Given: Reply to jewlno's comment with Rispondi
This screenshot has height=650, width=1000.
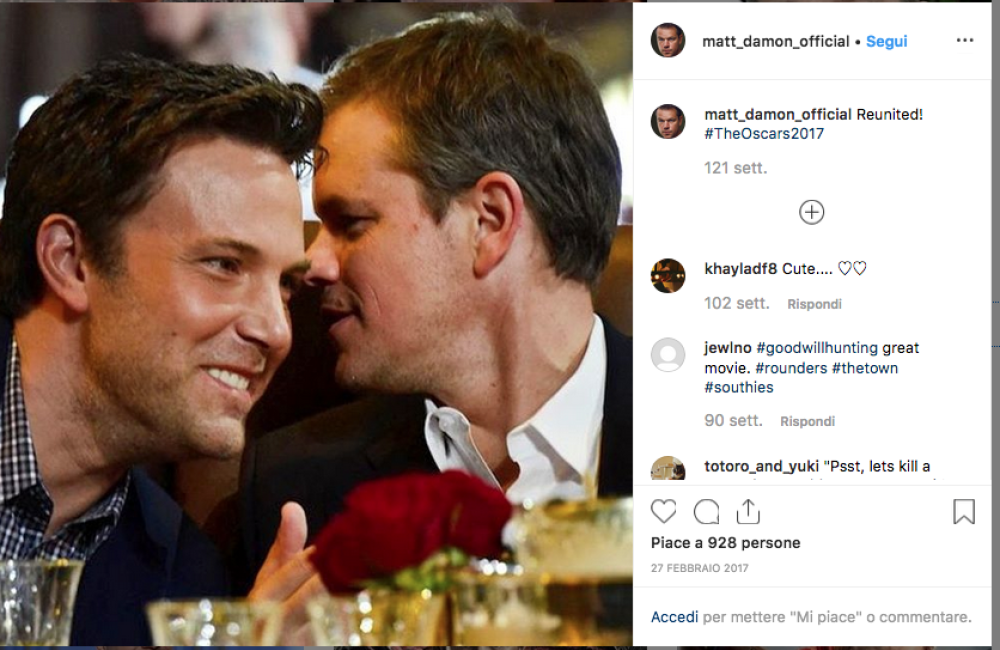Looking at the screenshot, I should (807, 422).
